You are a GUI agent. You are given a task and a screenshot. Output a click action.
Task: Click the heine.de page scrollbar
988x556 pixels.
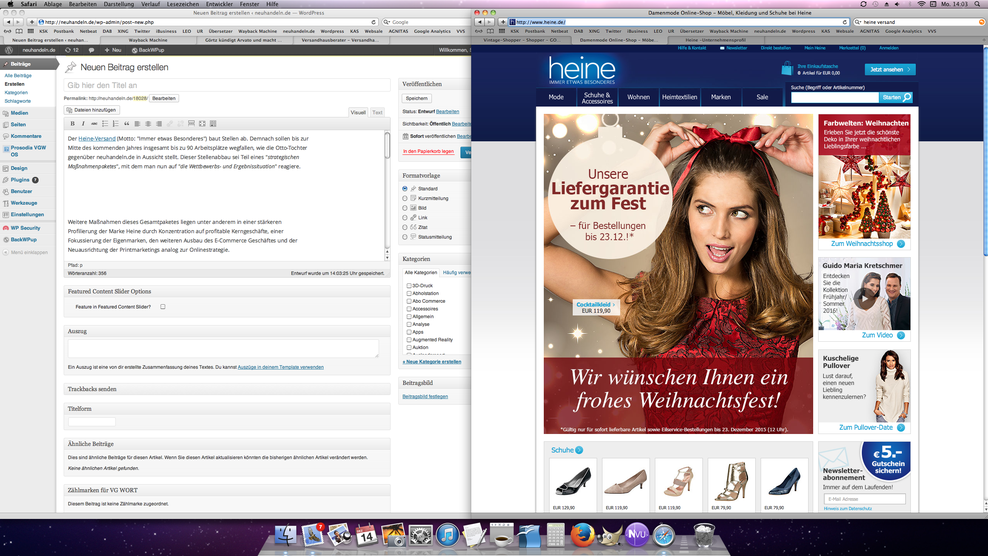coord(984,150)
